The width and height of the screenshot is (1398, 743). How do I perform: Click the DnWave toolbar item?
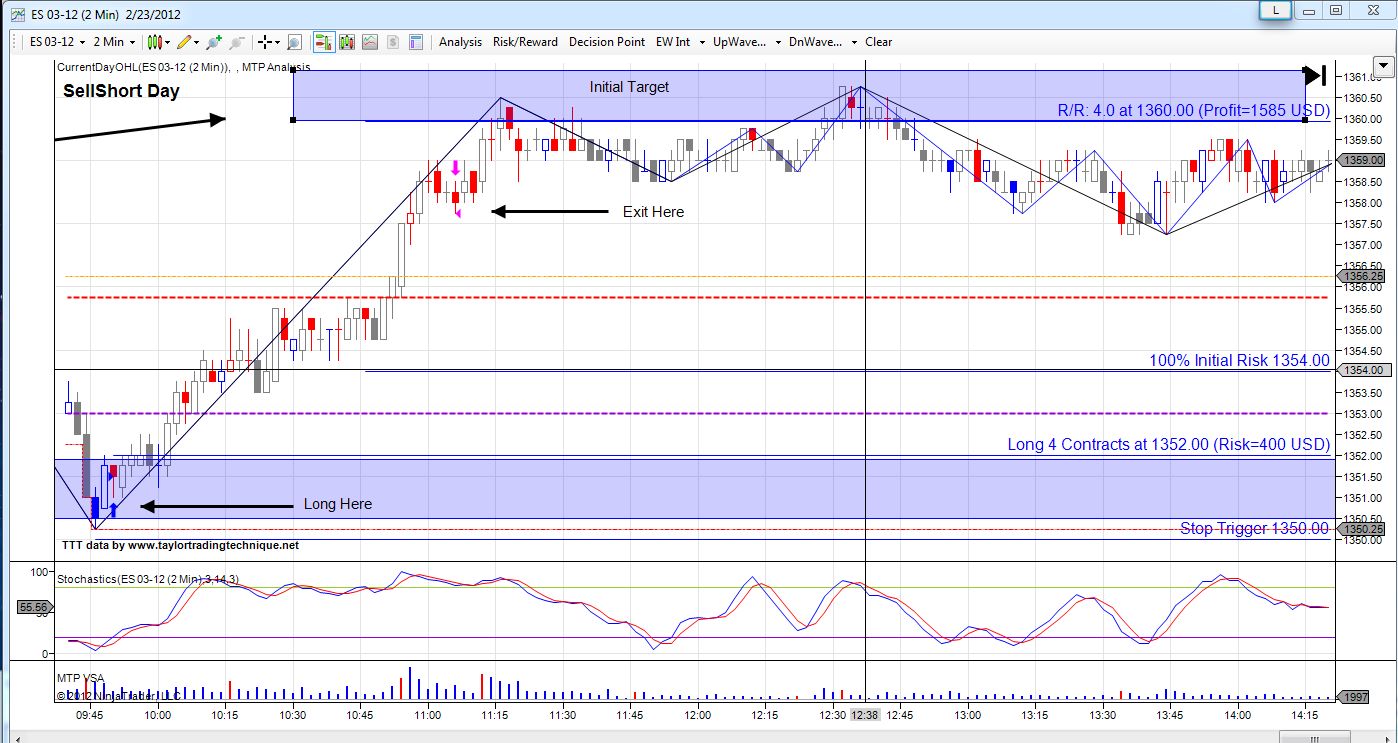click(x=816, y=42)
